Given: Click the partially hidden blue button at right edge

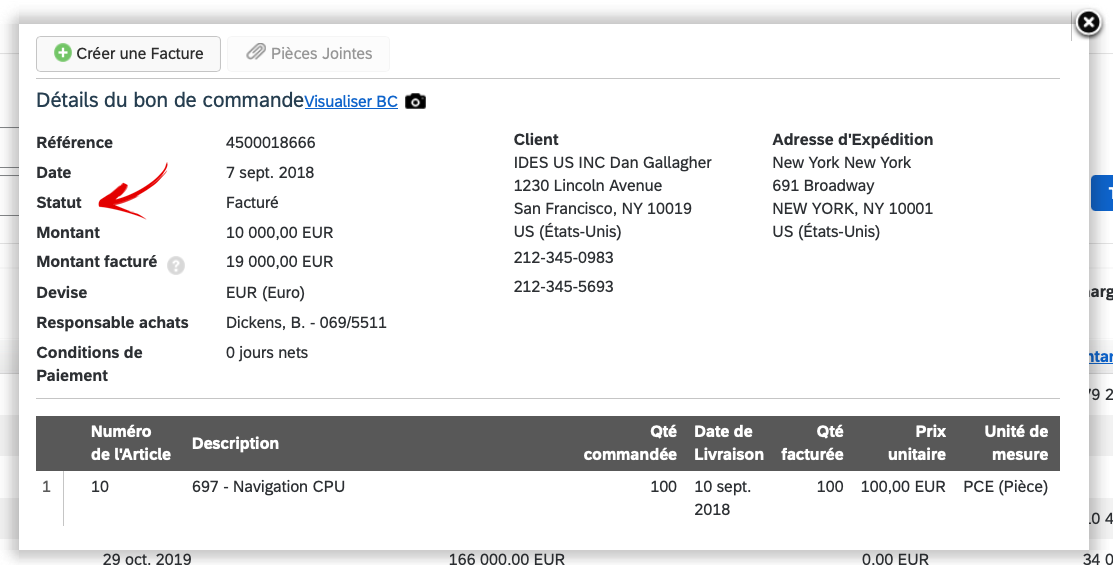Looking at the screenshot, I should point(1102,193).
